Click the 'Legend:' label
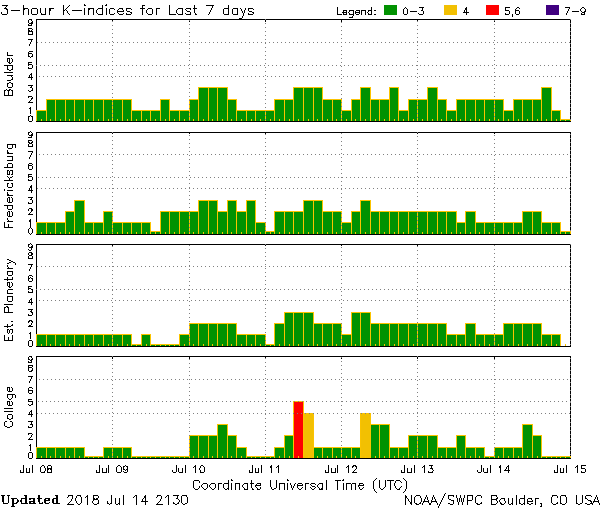This screenshot has height=510, width=600. click(356, 11)
